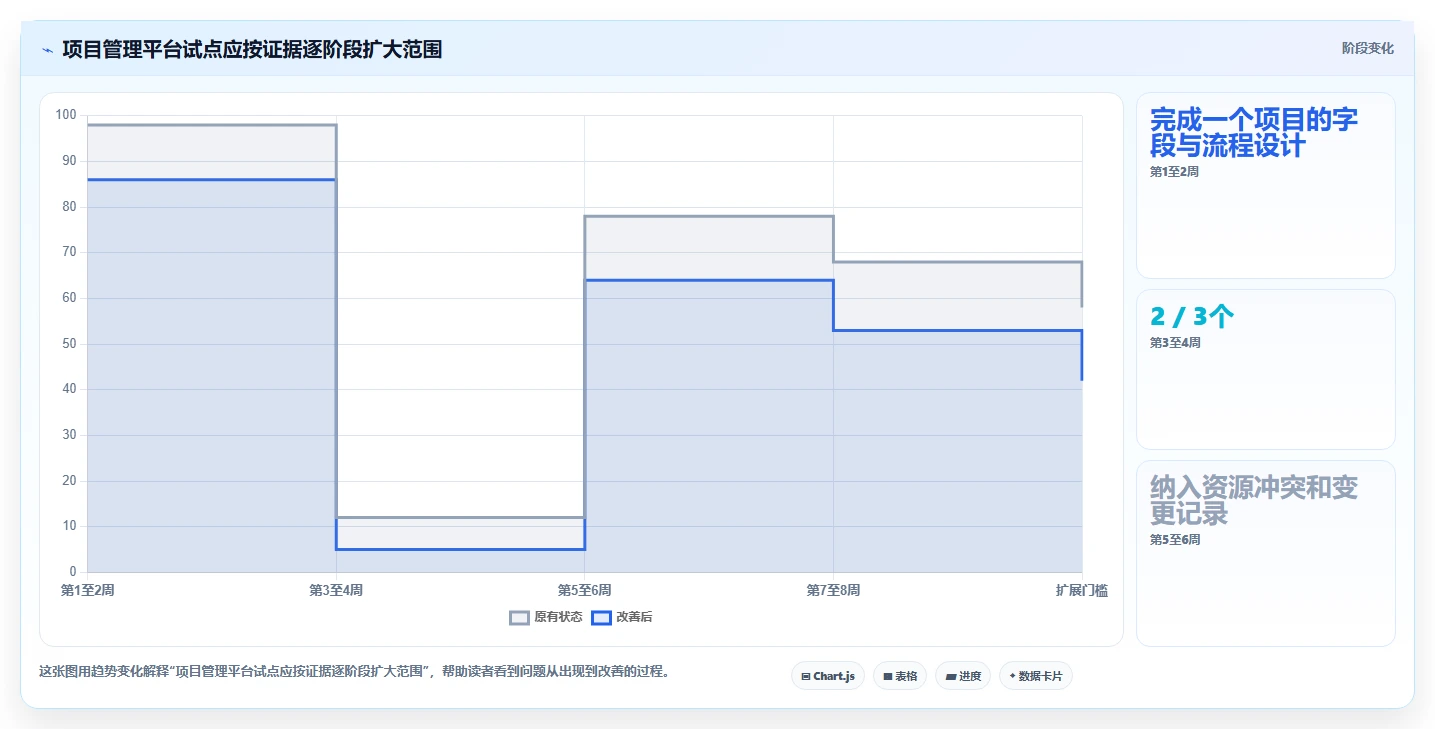
Task: Click the description text below the chart
Action: coord(354,671)
